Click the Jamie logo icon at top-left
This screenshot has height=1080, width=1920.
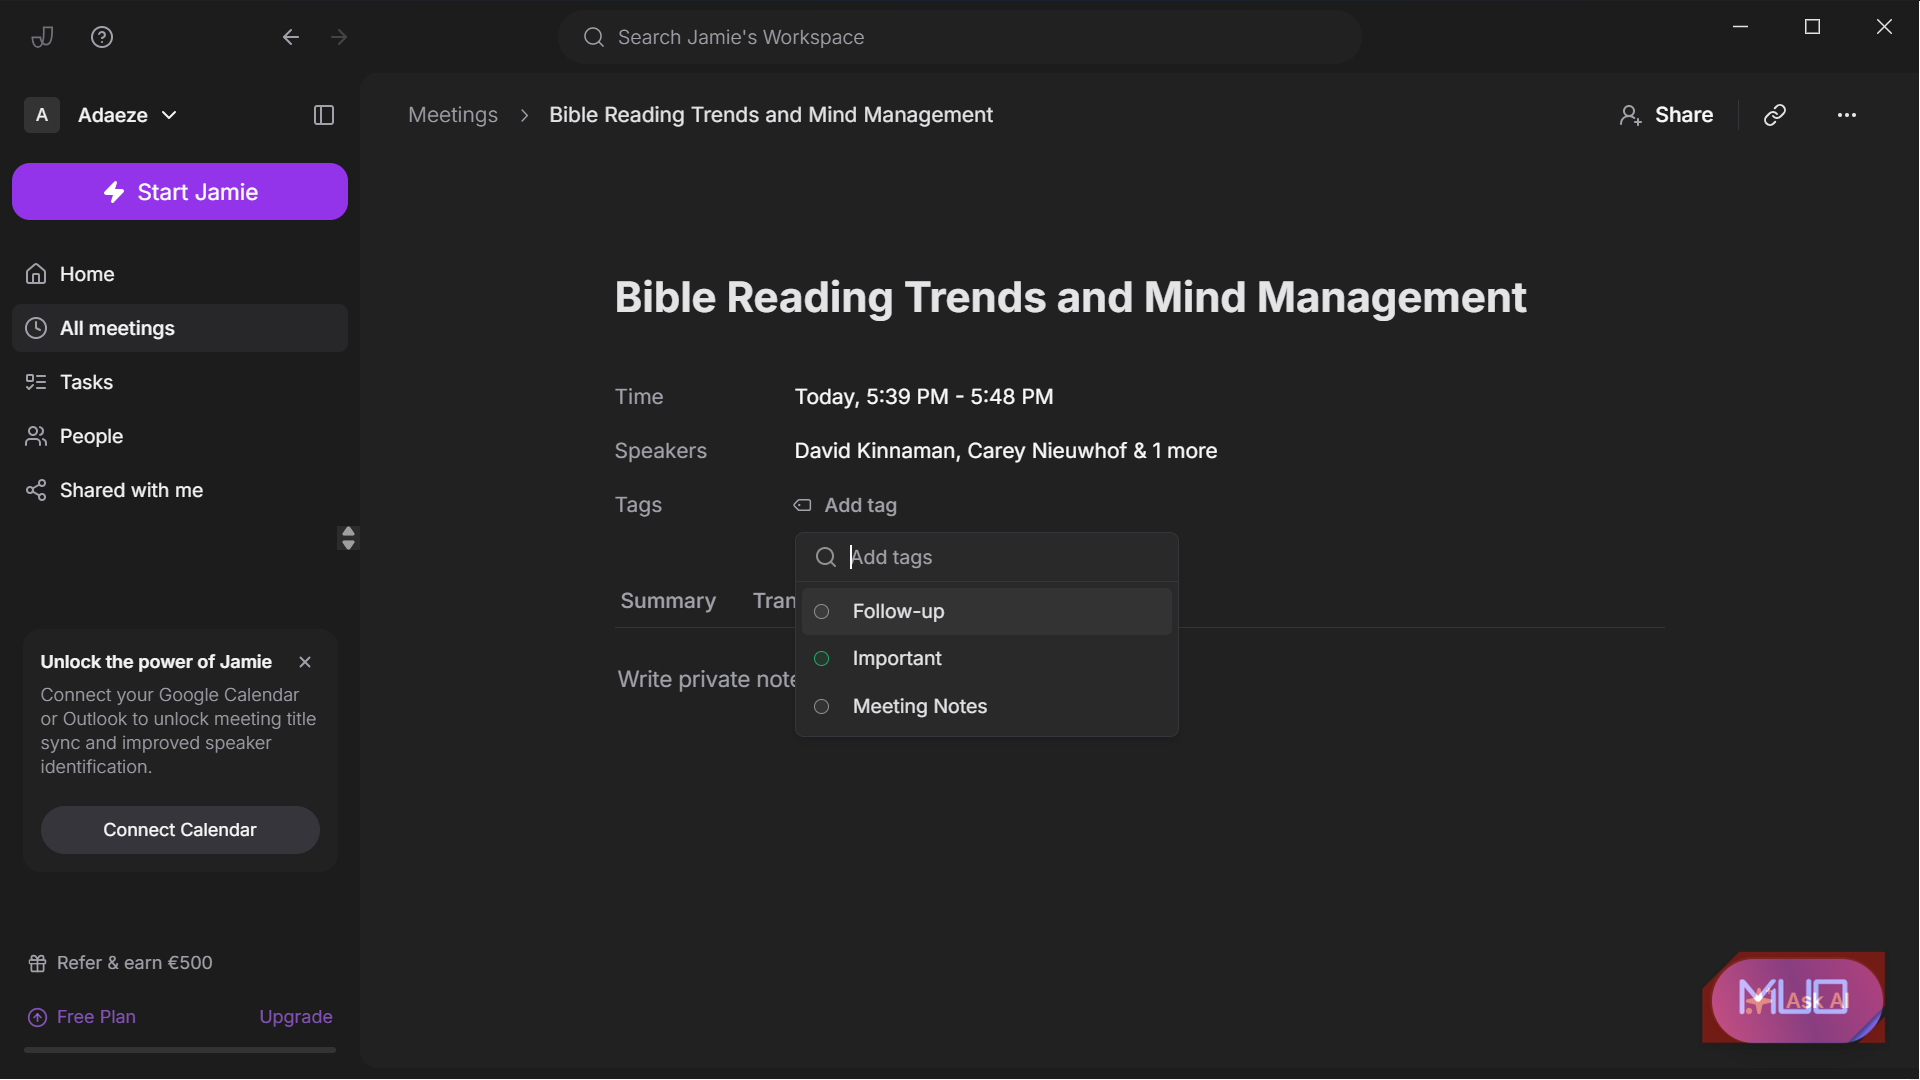click(x=42, y=37)
